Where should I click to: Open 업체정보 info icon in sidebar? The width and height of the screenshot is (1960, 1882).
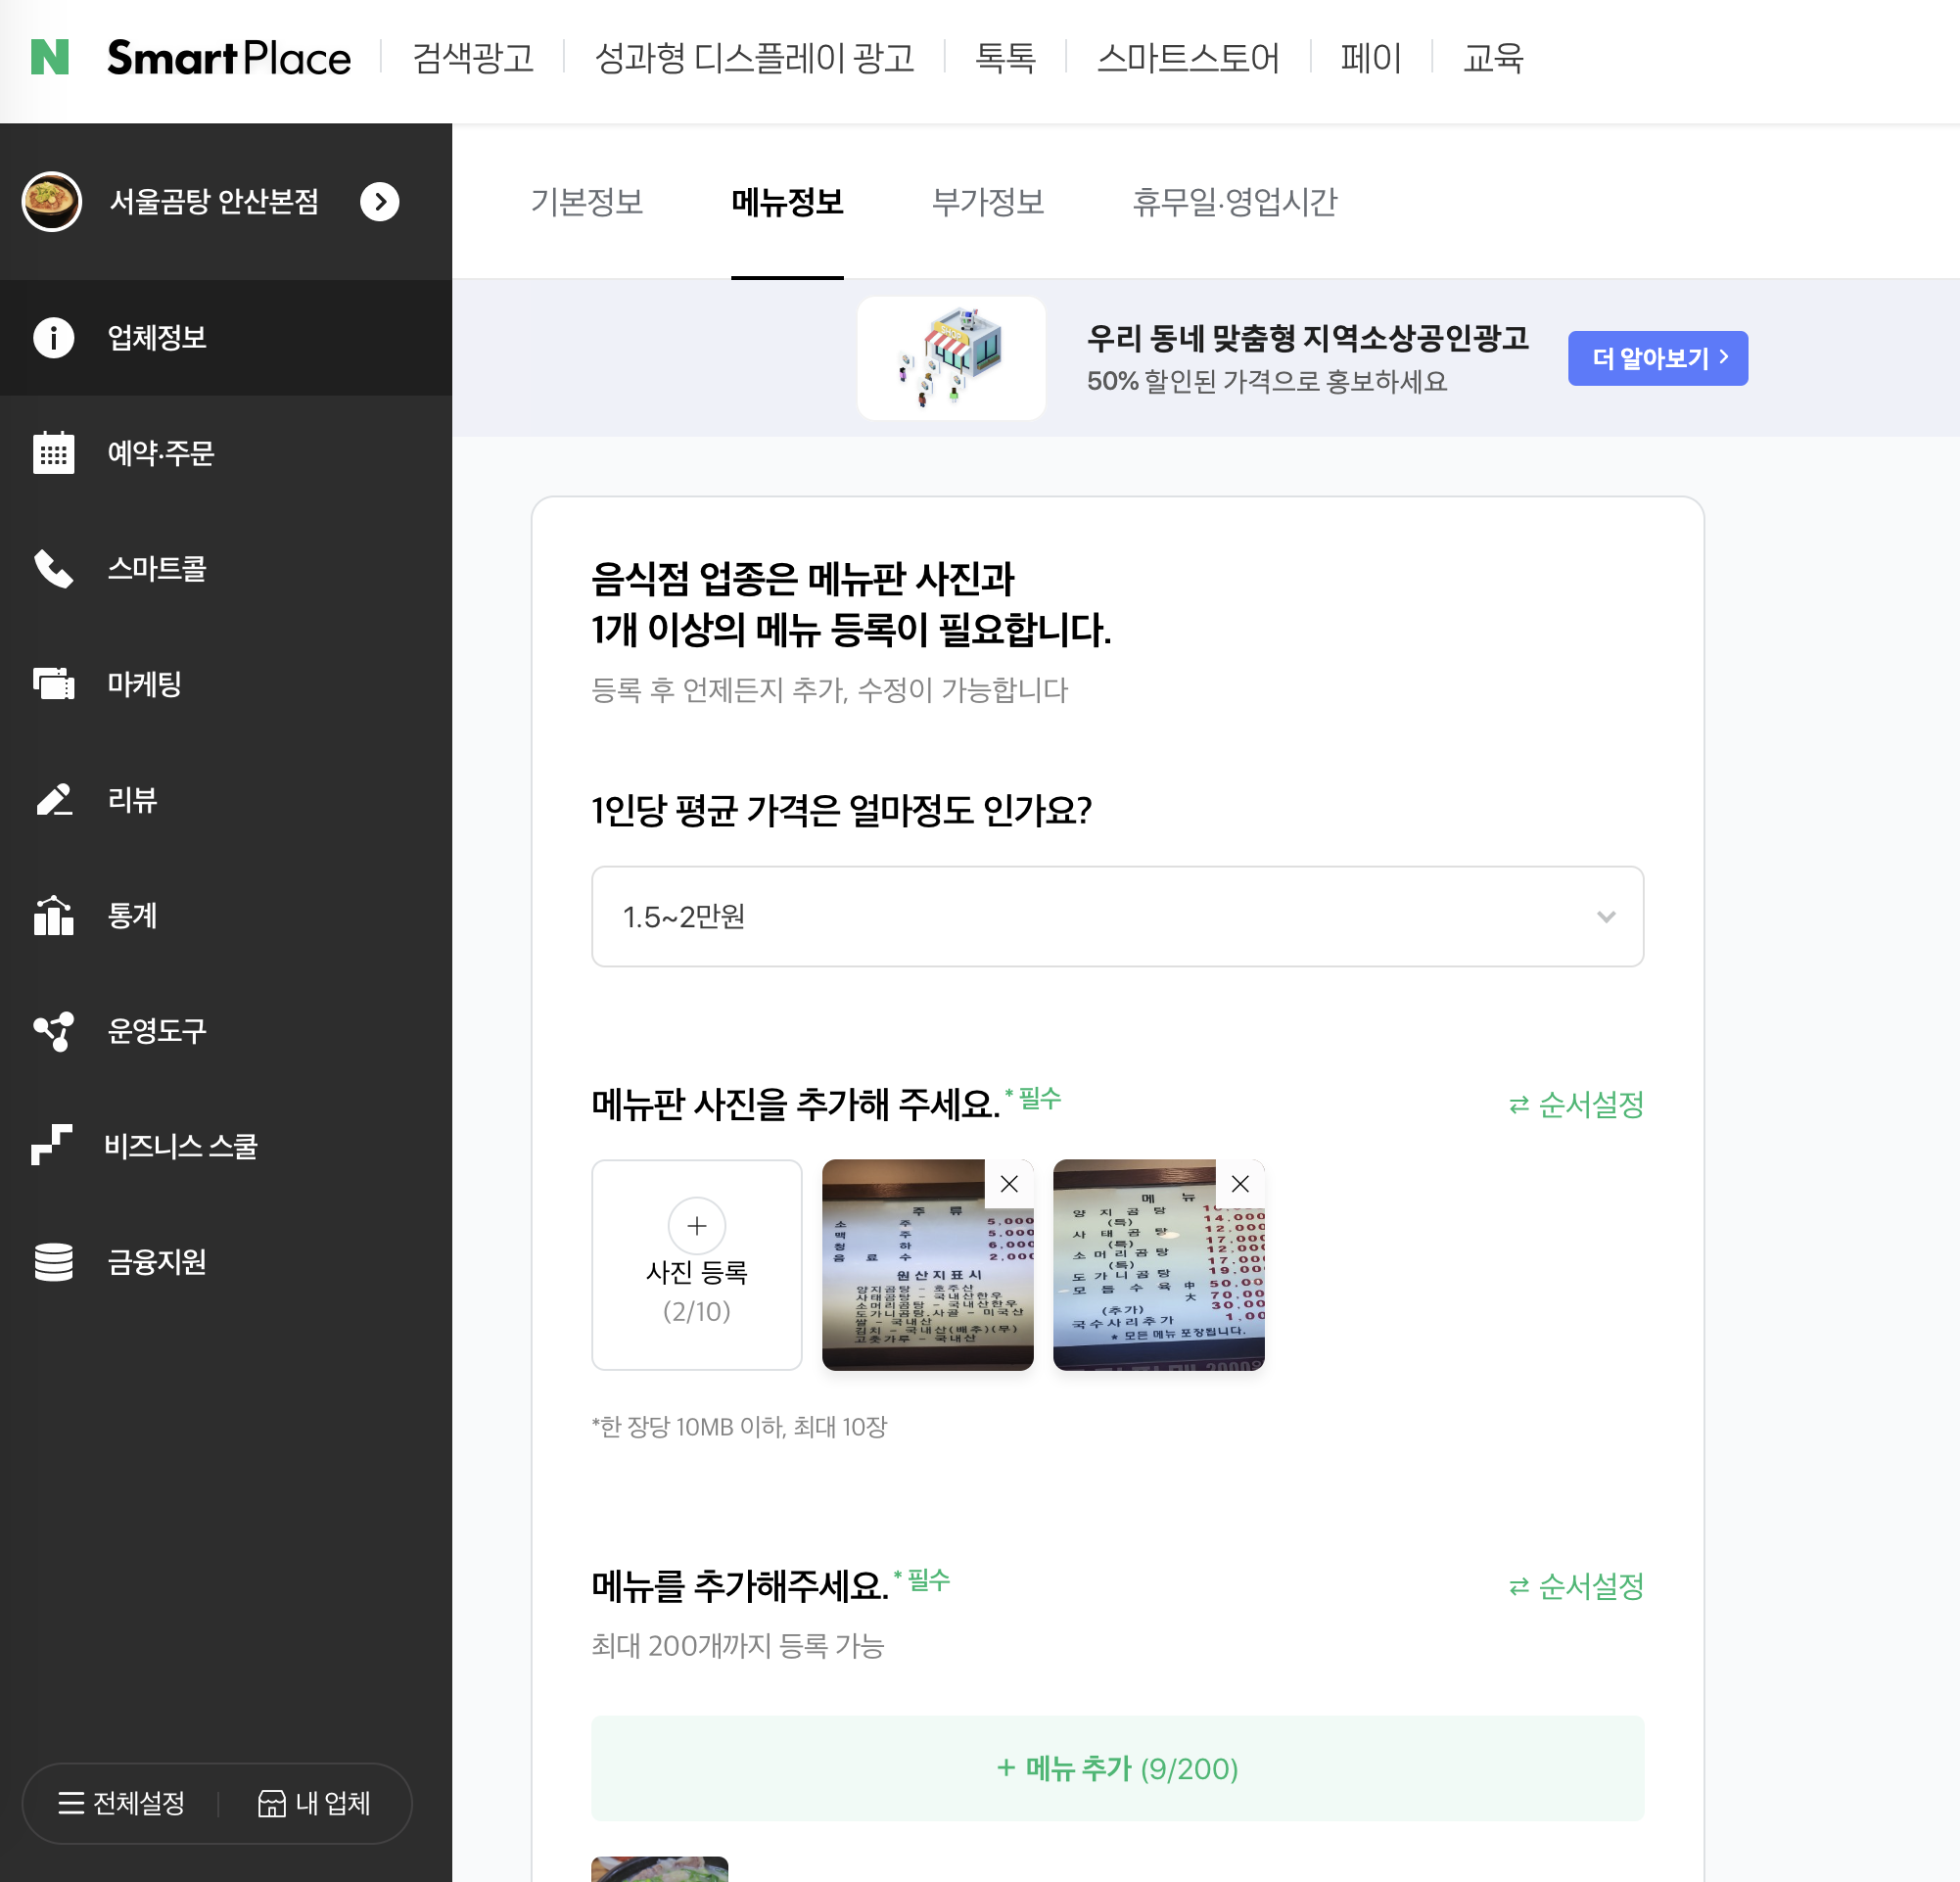(x=53, y=337)
